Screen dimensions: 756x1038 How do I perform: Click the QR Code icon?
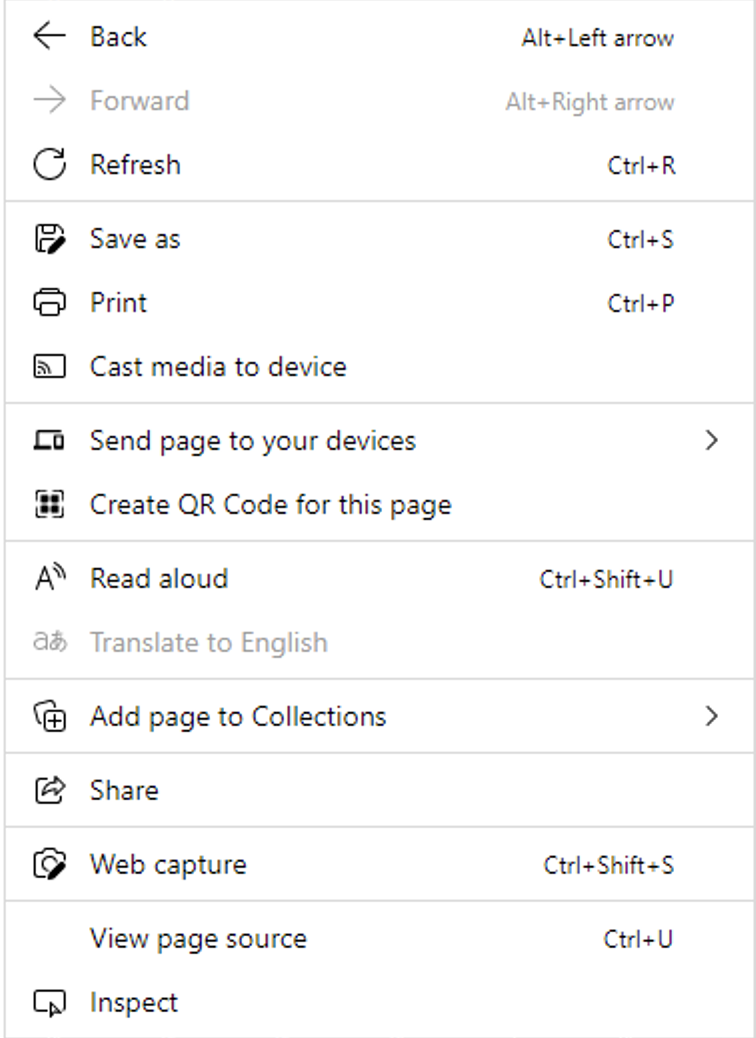click(x=49, y=505)
